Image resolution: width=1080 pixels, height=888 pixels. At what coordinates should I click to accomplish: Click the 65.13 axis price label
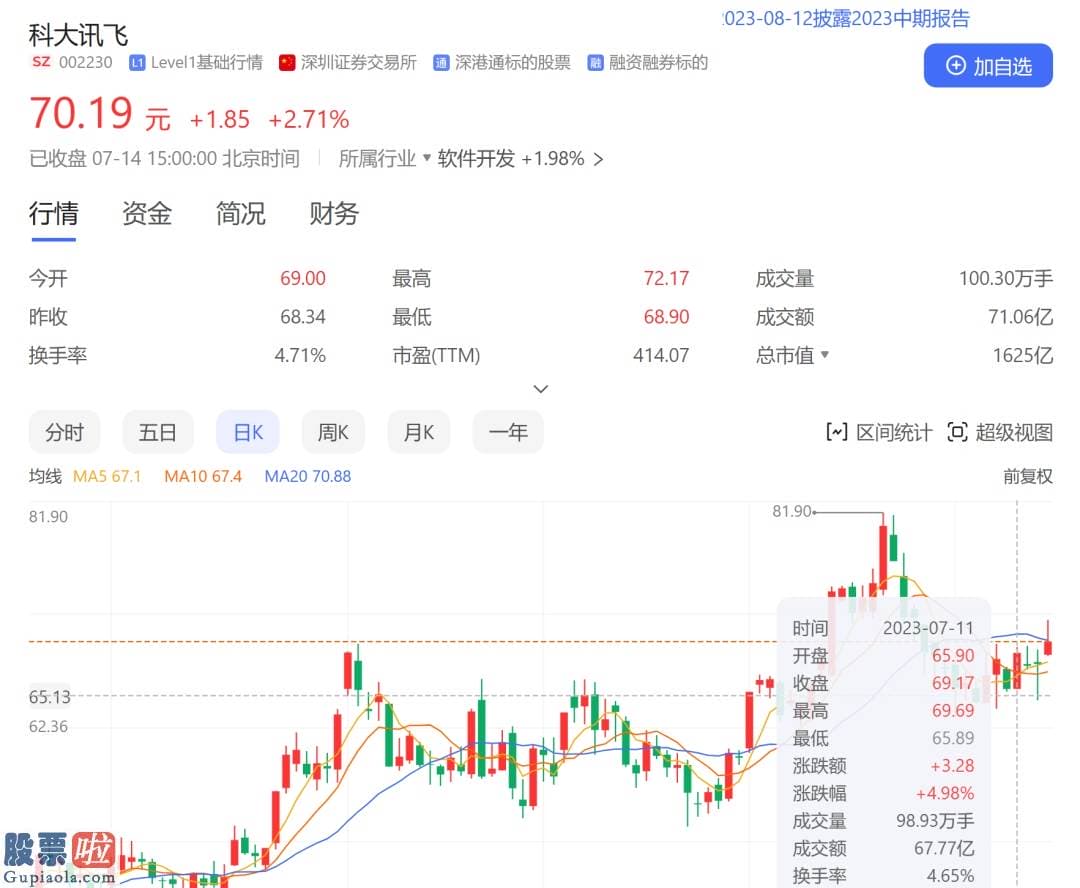pos(50,697)
